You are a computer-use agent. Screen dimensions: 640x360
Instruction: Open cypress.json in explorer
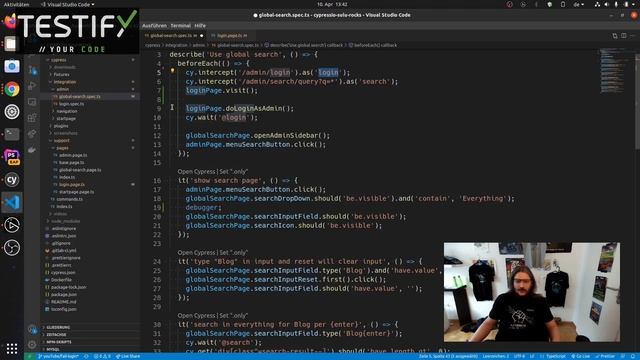[x=63, y=273]
